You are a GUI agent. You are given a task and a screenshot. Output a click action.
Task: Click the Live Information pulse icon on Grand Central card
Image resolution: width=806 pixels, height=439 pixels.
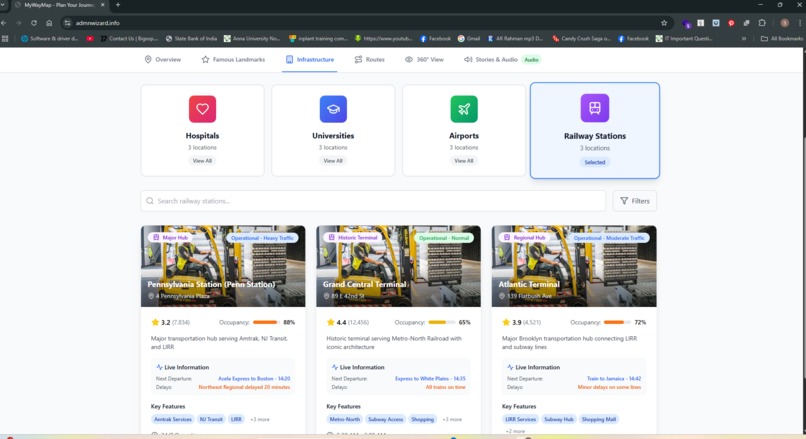pyautogui.click(x=335, y=367)
